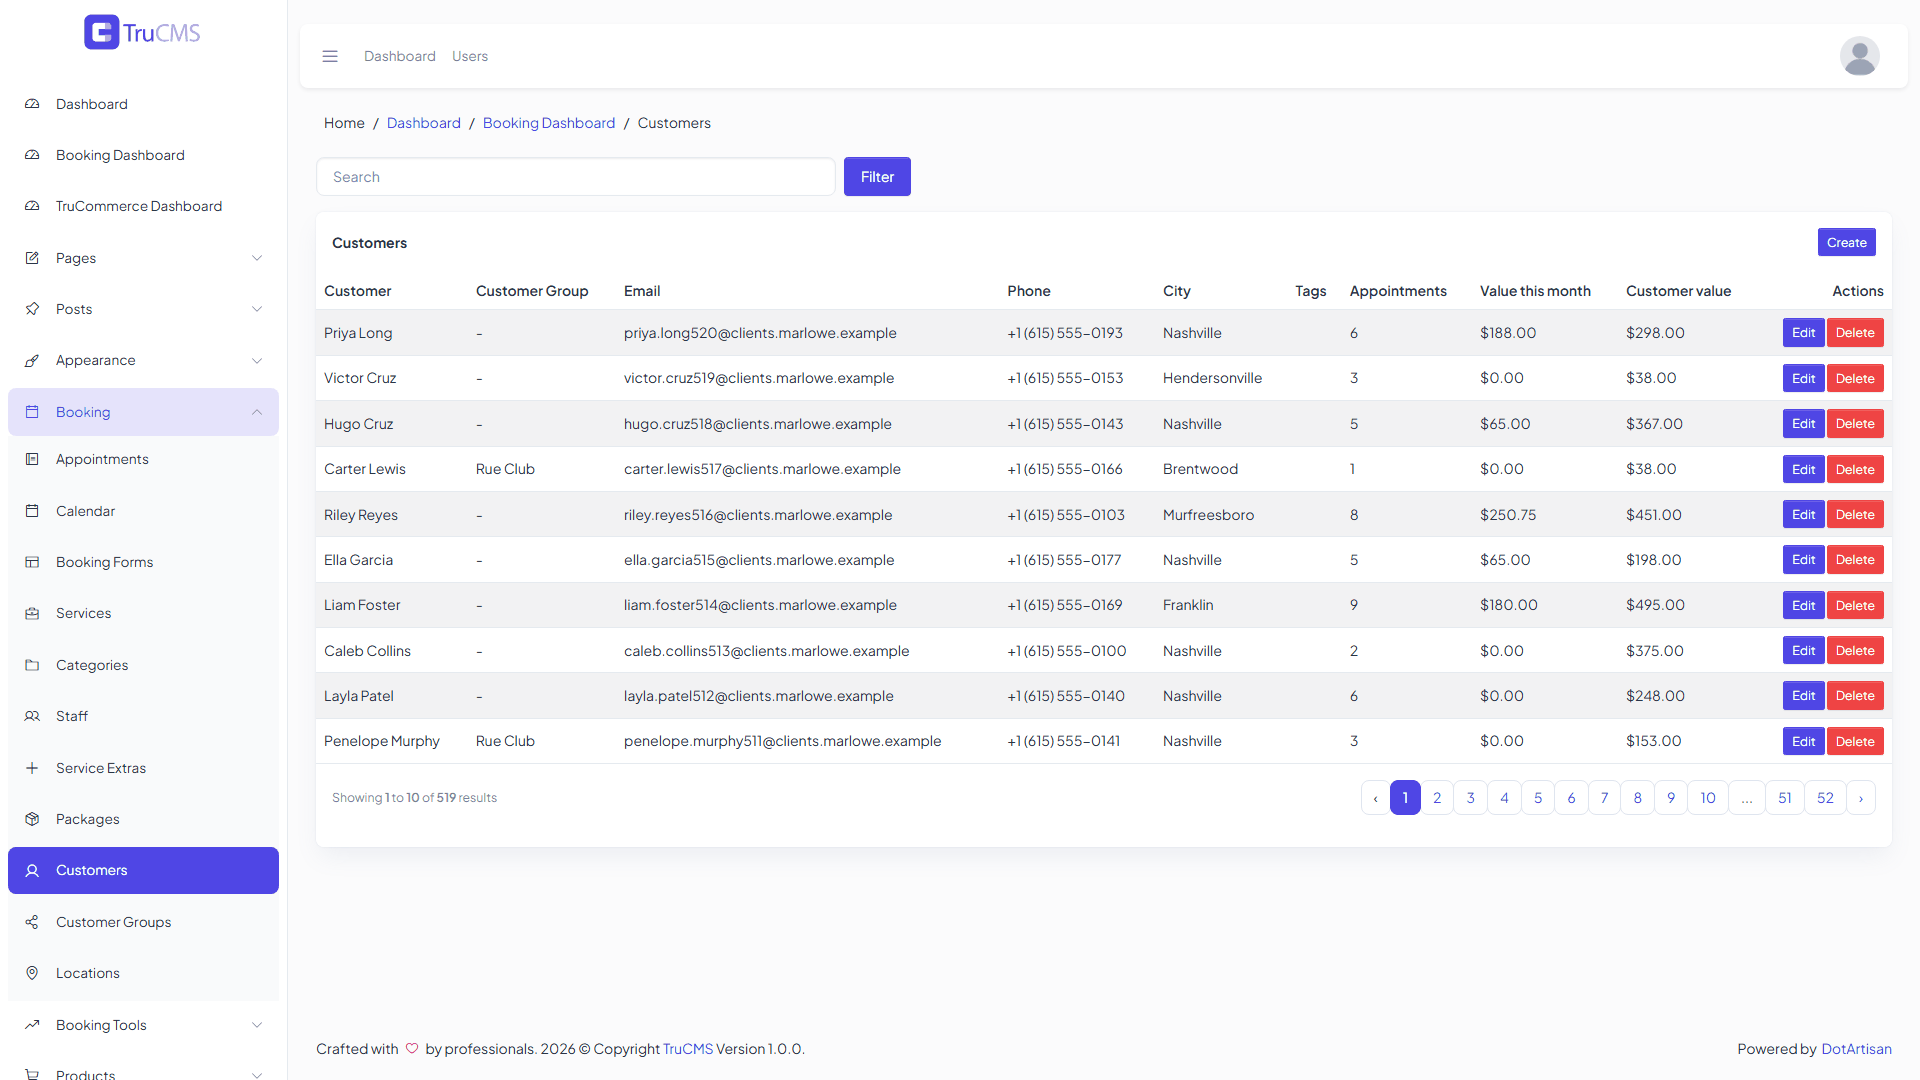
Task: Click the Packages box icon
Action: click(x=32, y=819)
